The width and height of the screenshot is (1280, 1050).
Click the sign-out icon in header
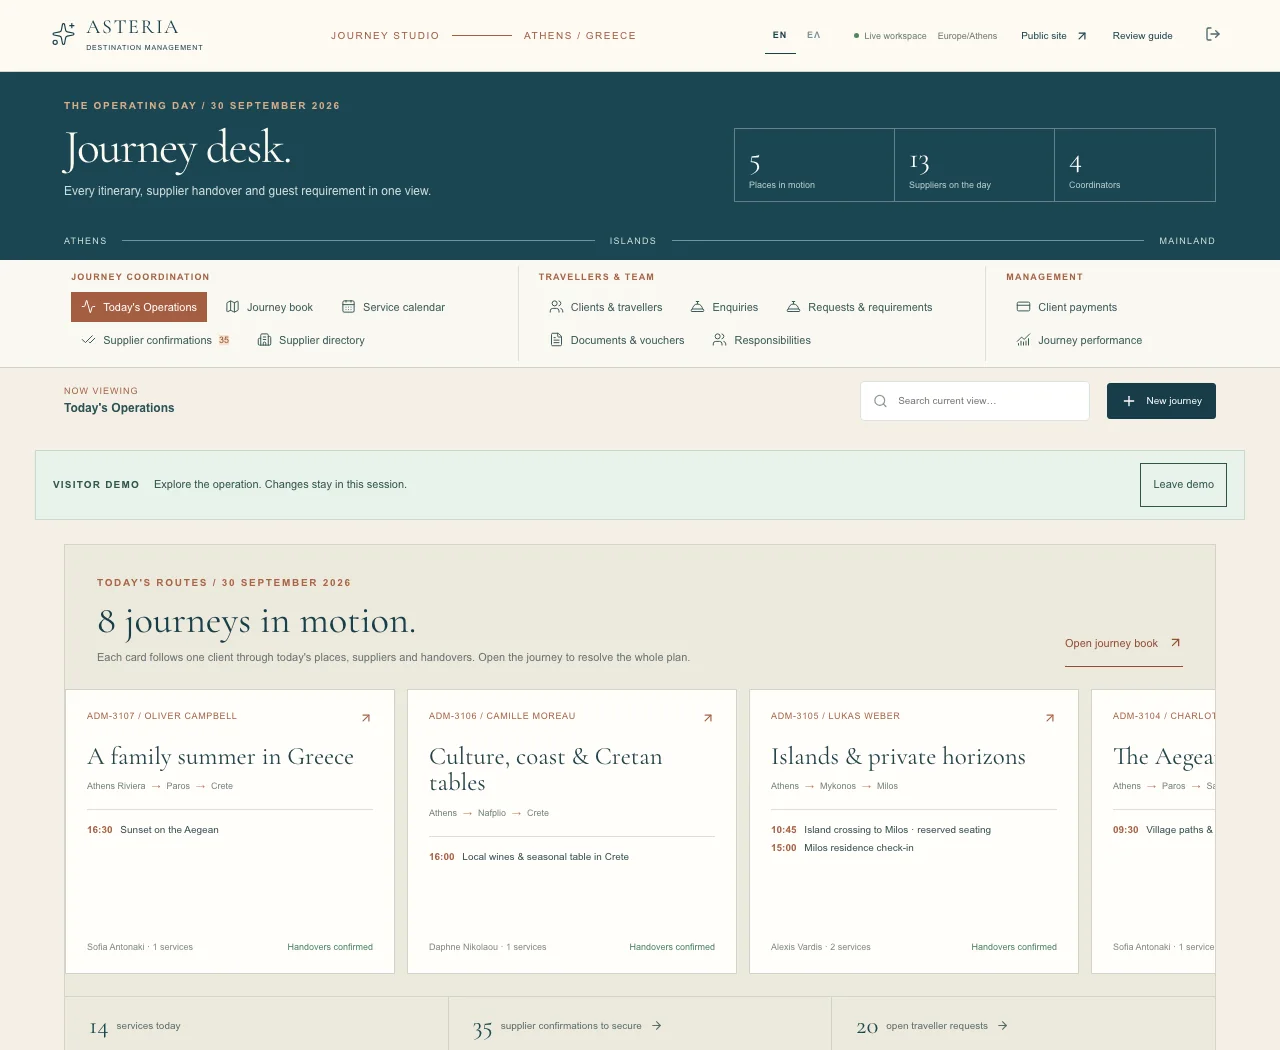coord(1213,35)
